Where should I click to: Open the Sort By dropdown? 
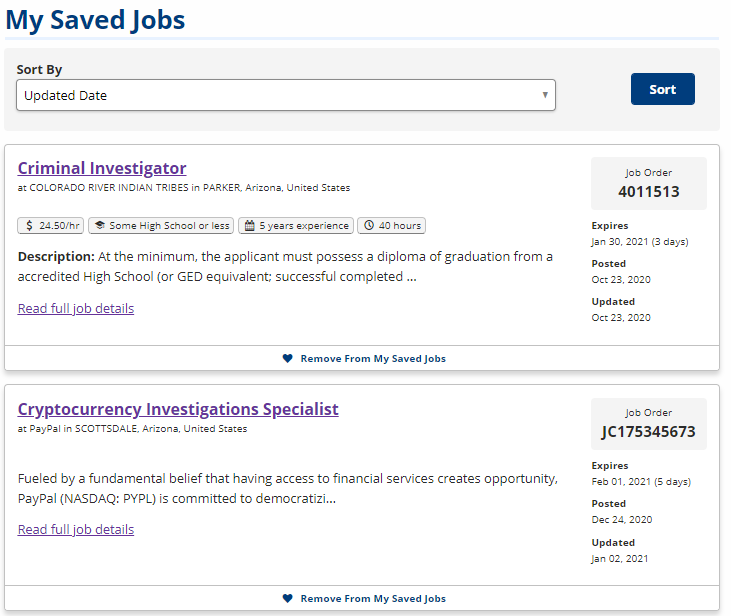286,95
